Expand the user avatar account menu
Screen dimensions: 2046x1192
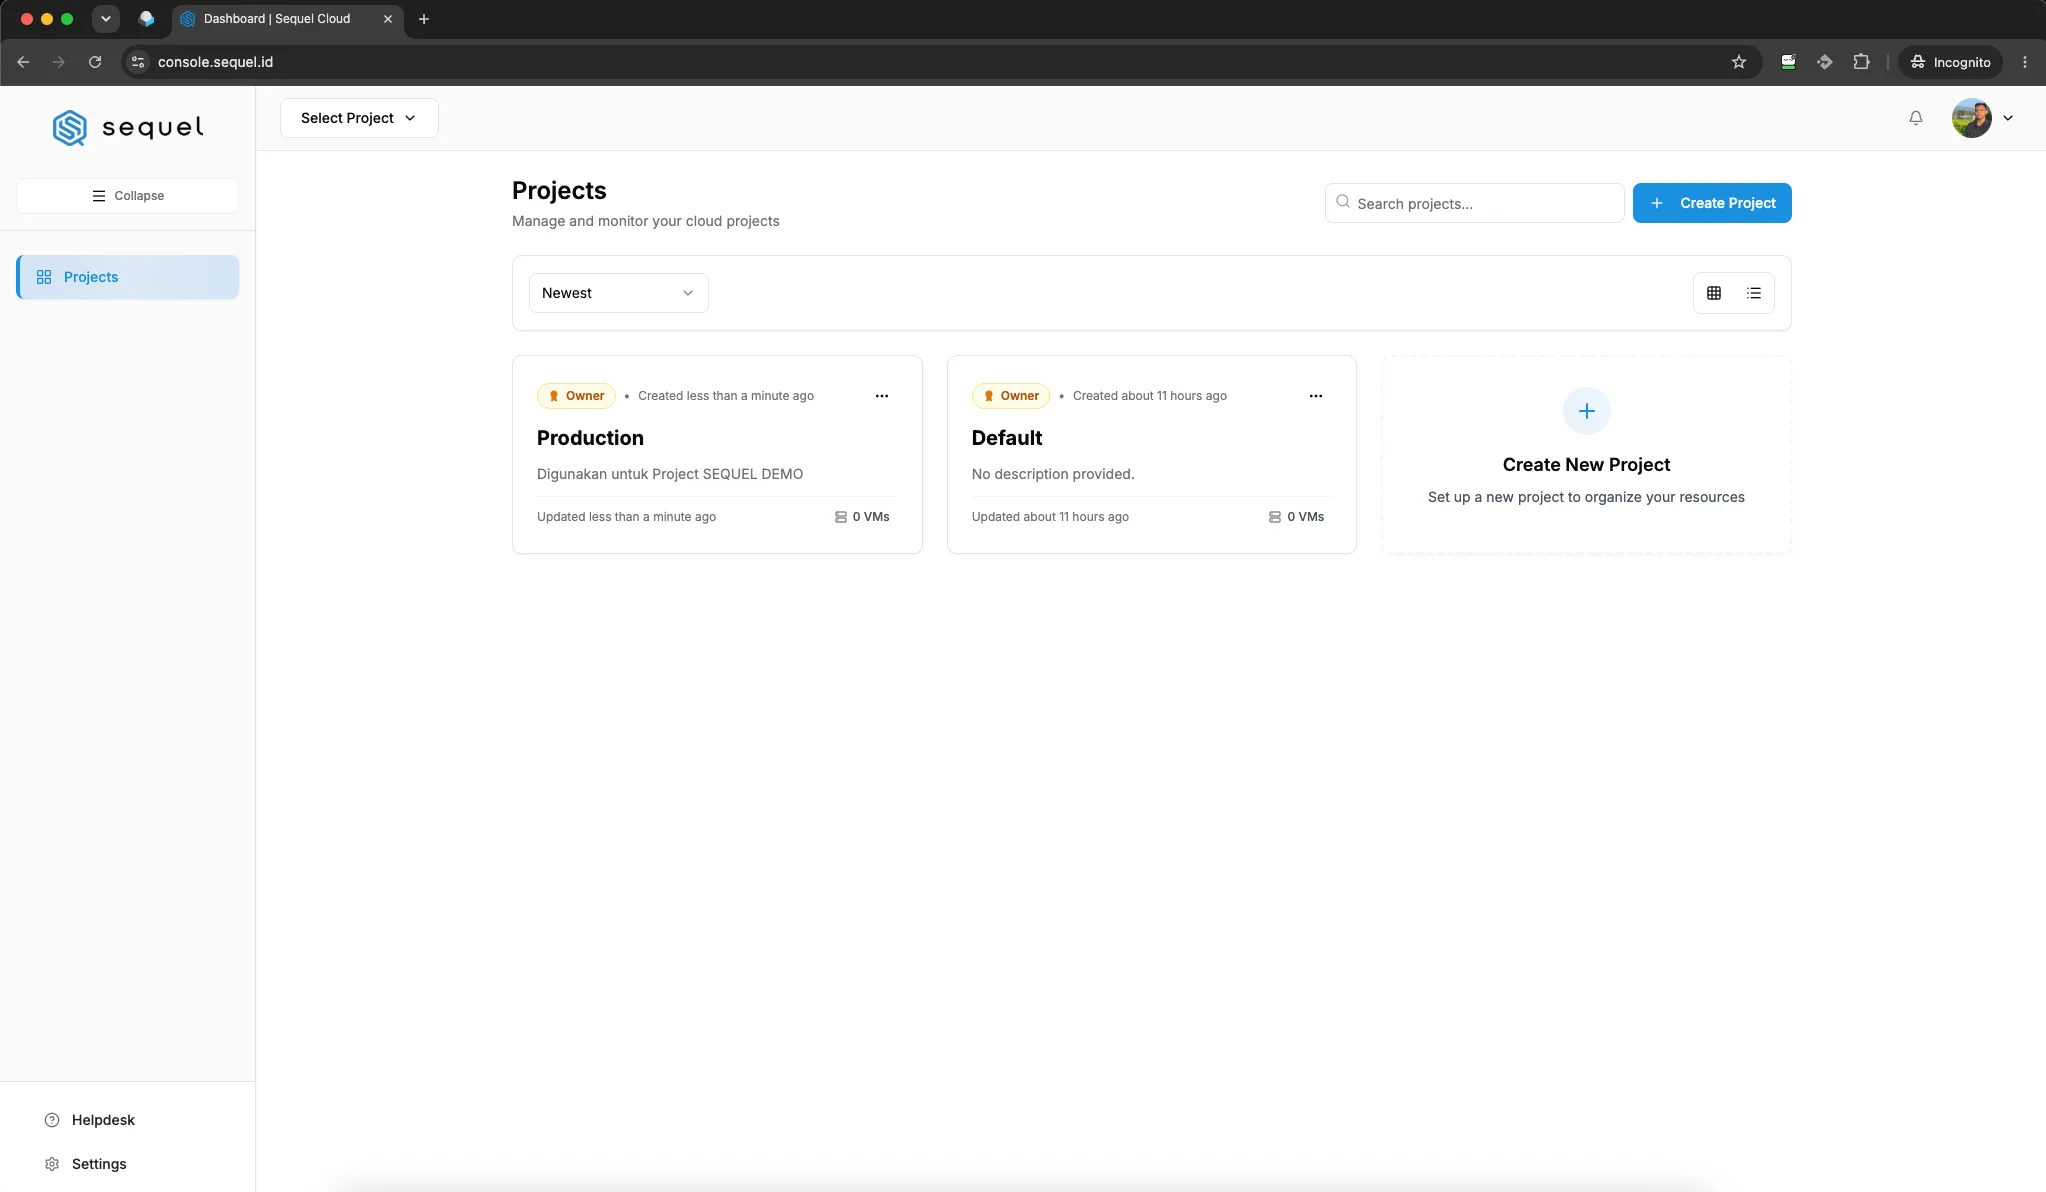point(1983,118)
